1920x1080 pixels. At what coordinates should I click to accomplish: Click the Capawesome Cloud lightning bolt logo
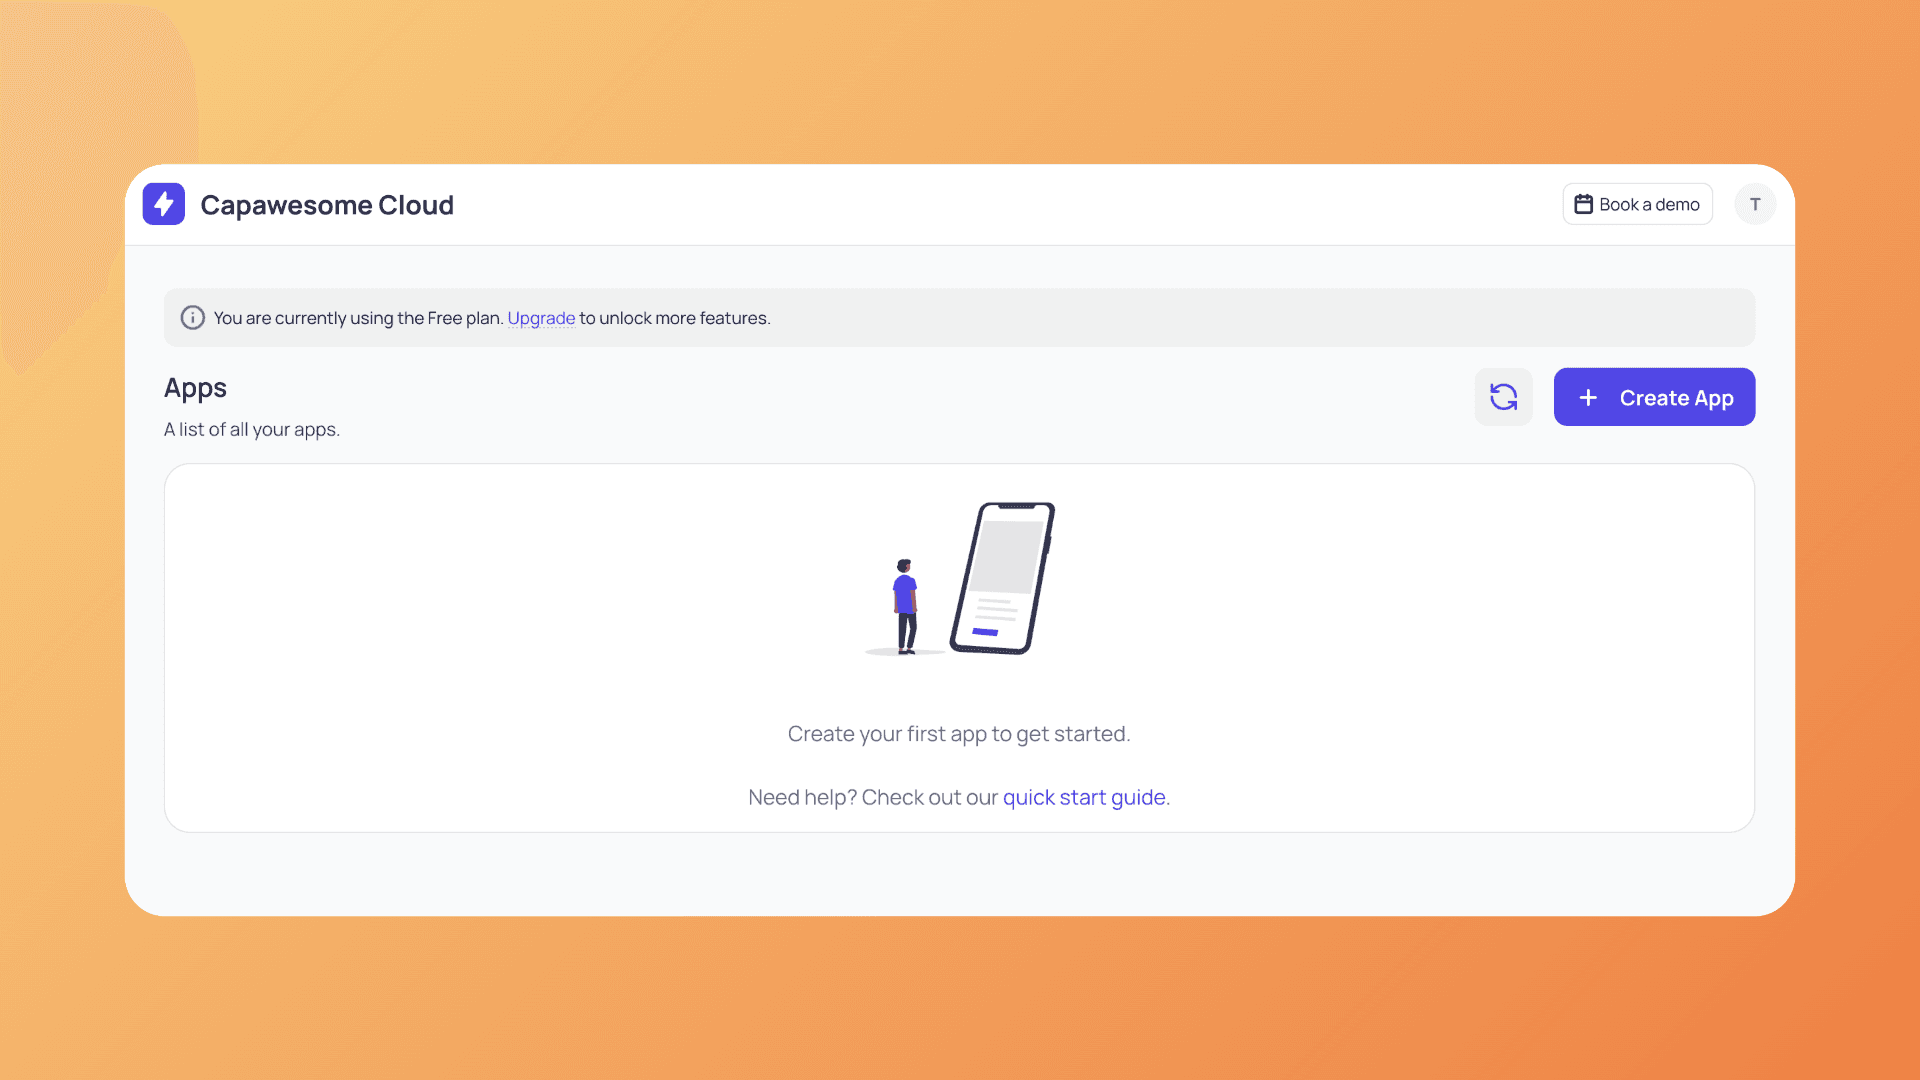[x=163, y=203]
